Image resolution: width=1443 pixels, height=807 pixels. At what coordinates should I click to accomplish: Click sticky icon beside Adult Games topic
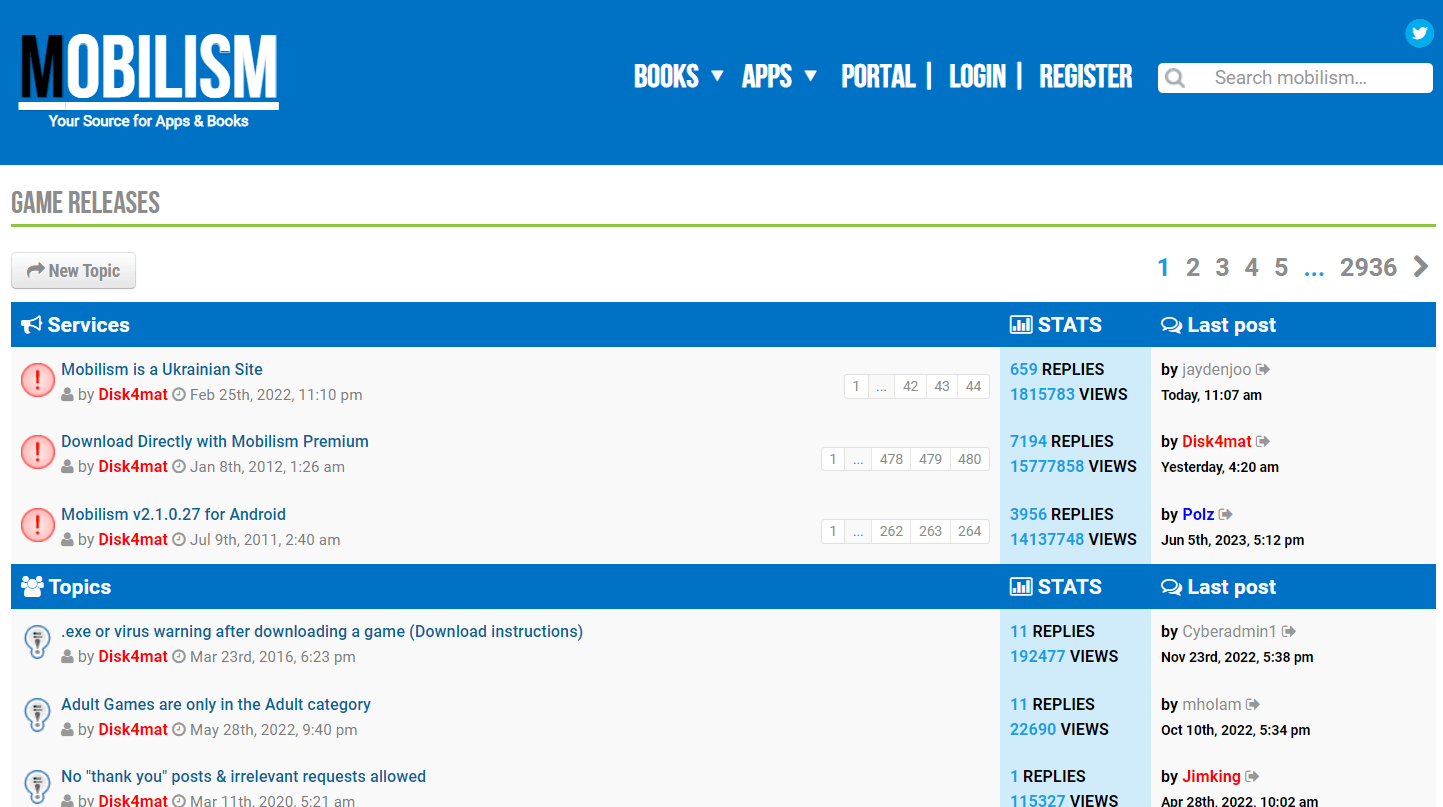click(x=37, y=716)
